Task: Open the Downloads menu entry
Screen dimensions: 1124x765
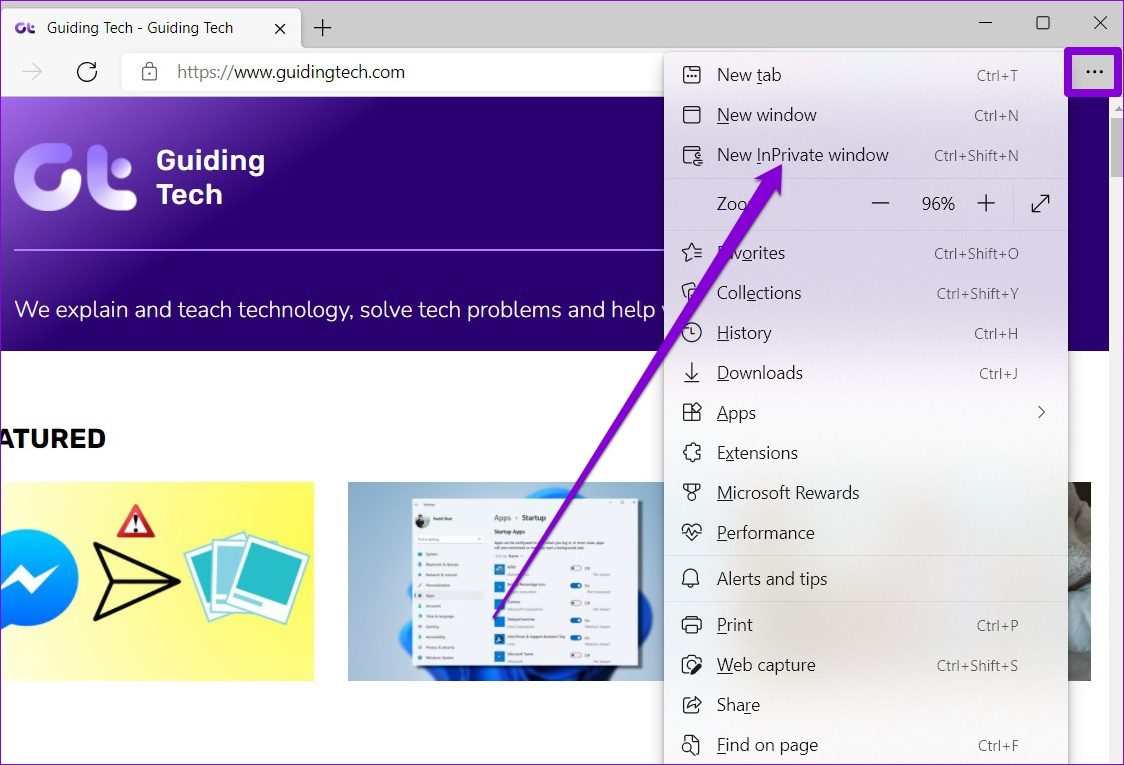Action: point(759,373)
